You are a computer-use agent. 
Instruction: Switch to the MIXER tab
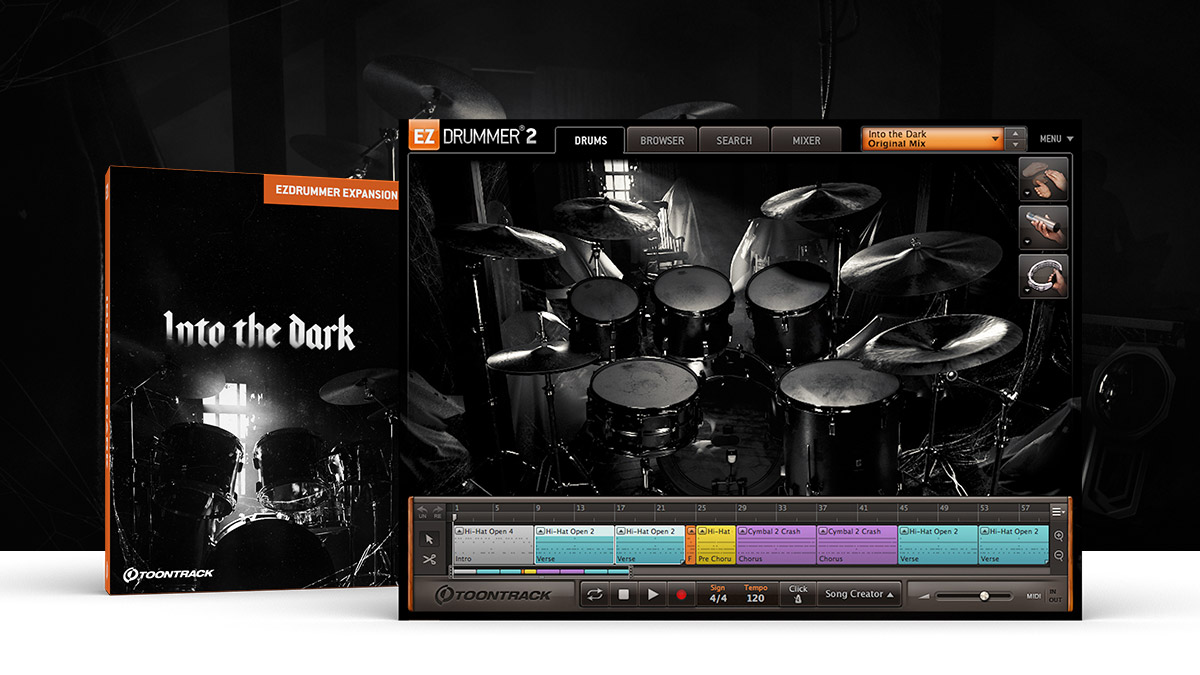pos(806,140)
